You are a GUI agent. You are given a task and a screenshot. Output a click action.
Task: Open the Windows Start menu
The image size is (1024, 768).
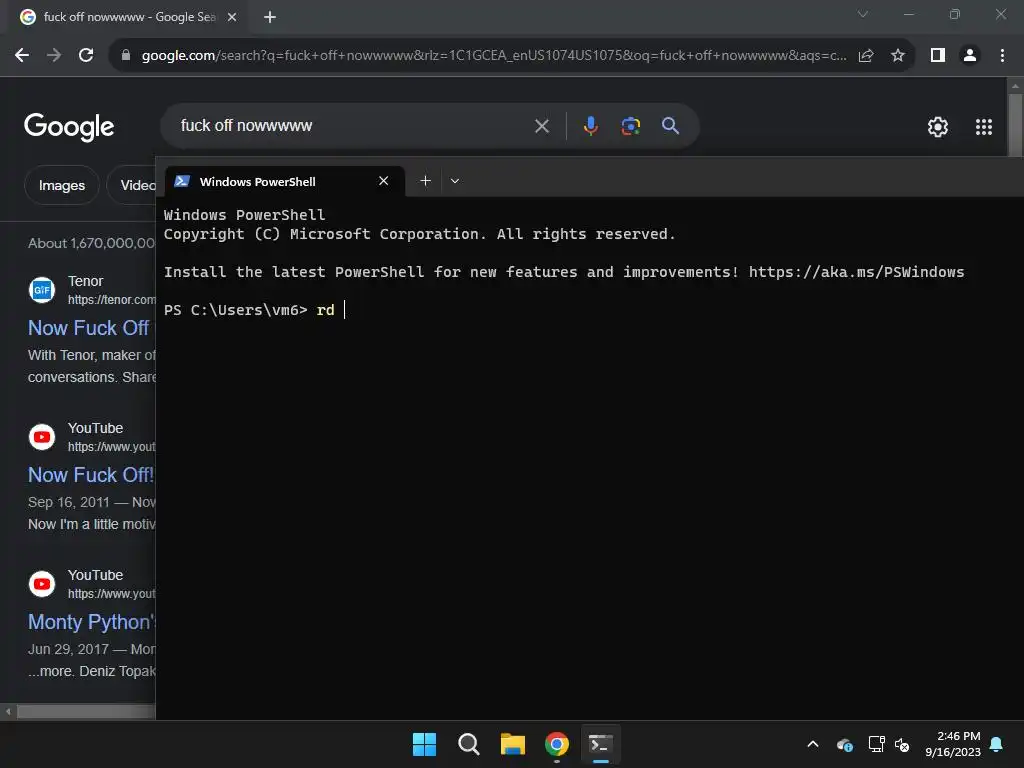pyautogui.click(x=424, y=744)
